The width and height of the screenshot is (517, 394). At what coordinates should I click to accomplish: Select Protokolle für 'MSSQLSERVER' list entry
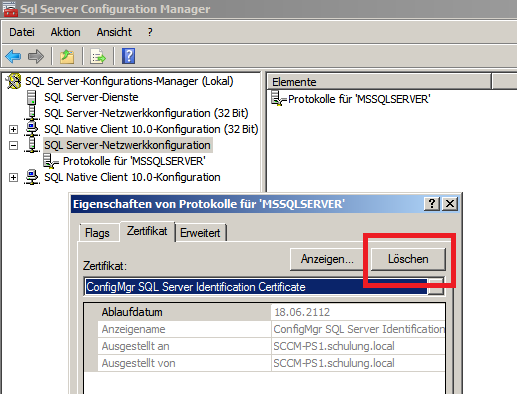(359, 99)
